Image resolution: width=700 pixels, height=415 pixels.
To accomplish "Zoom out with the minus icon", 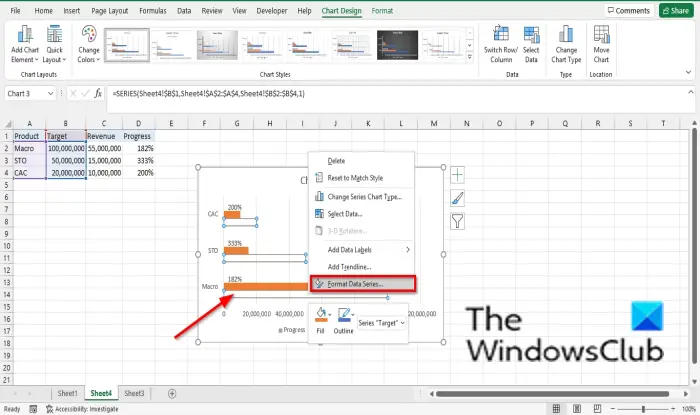I will [612, 409].
